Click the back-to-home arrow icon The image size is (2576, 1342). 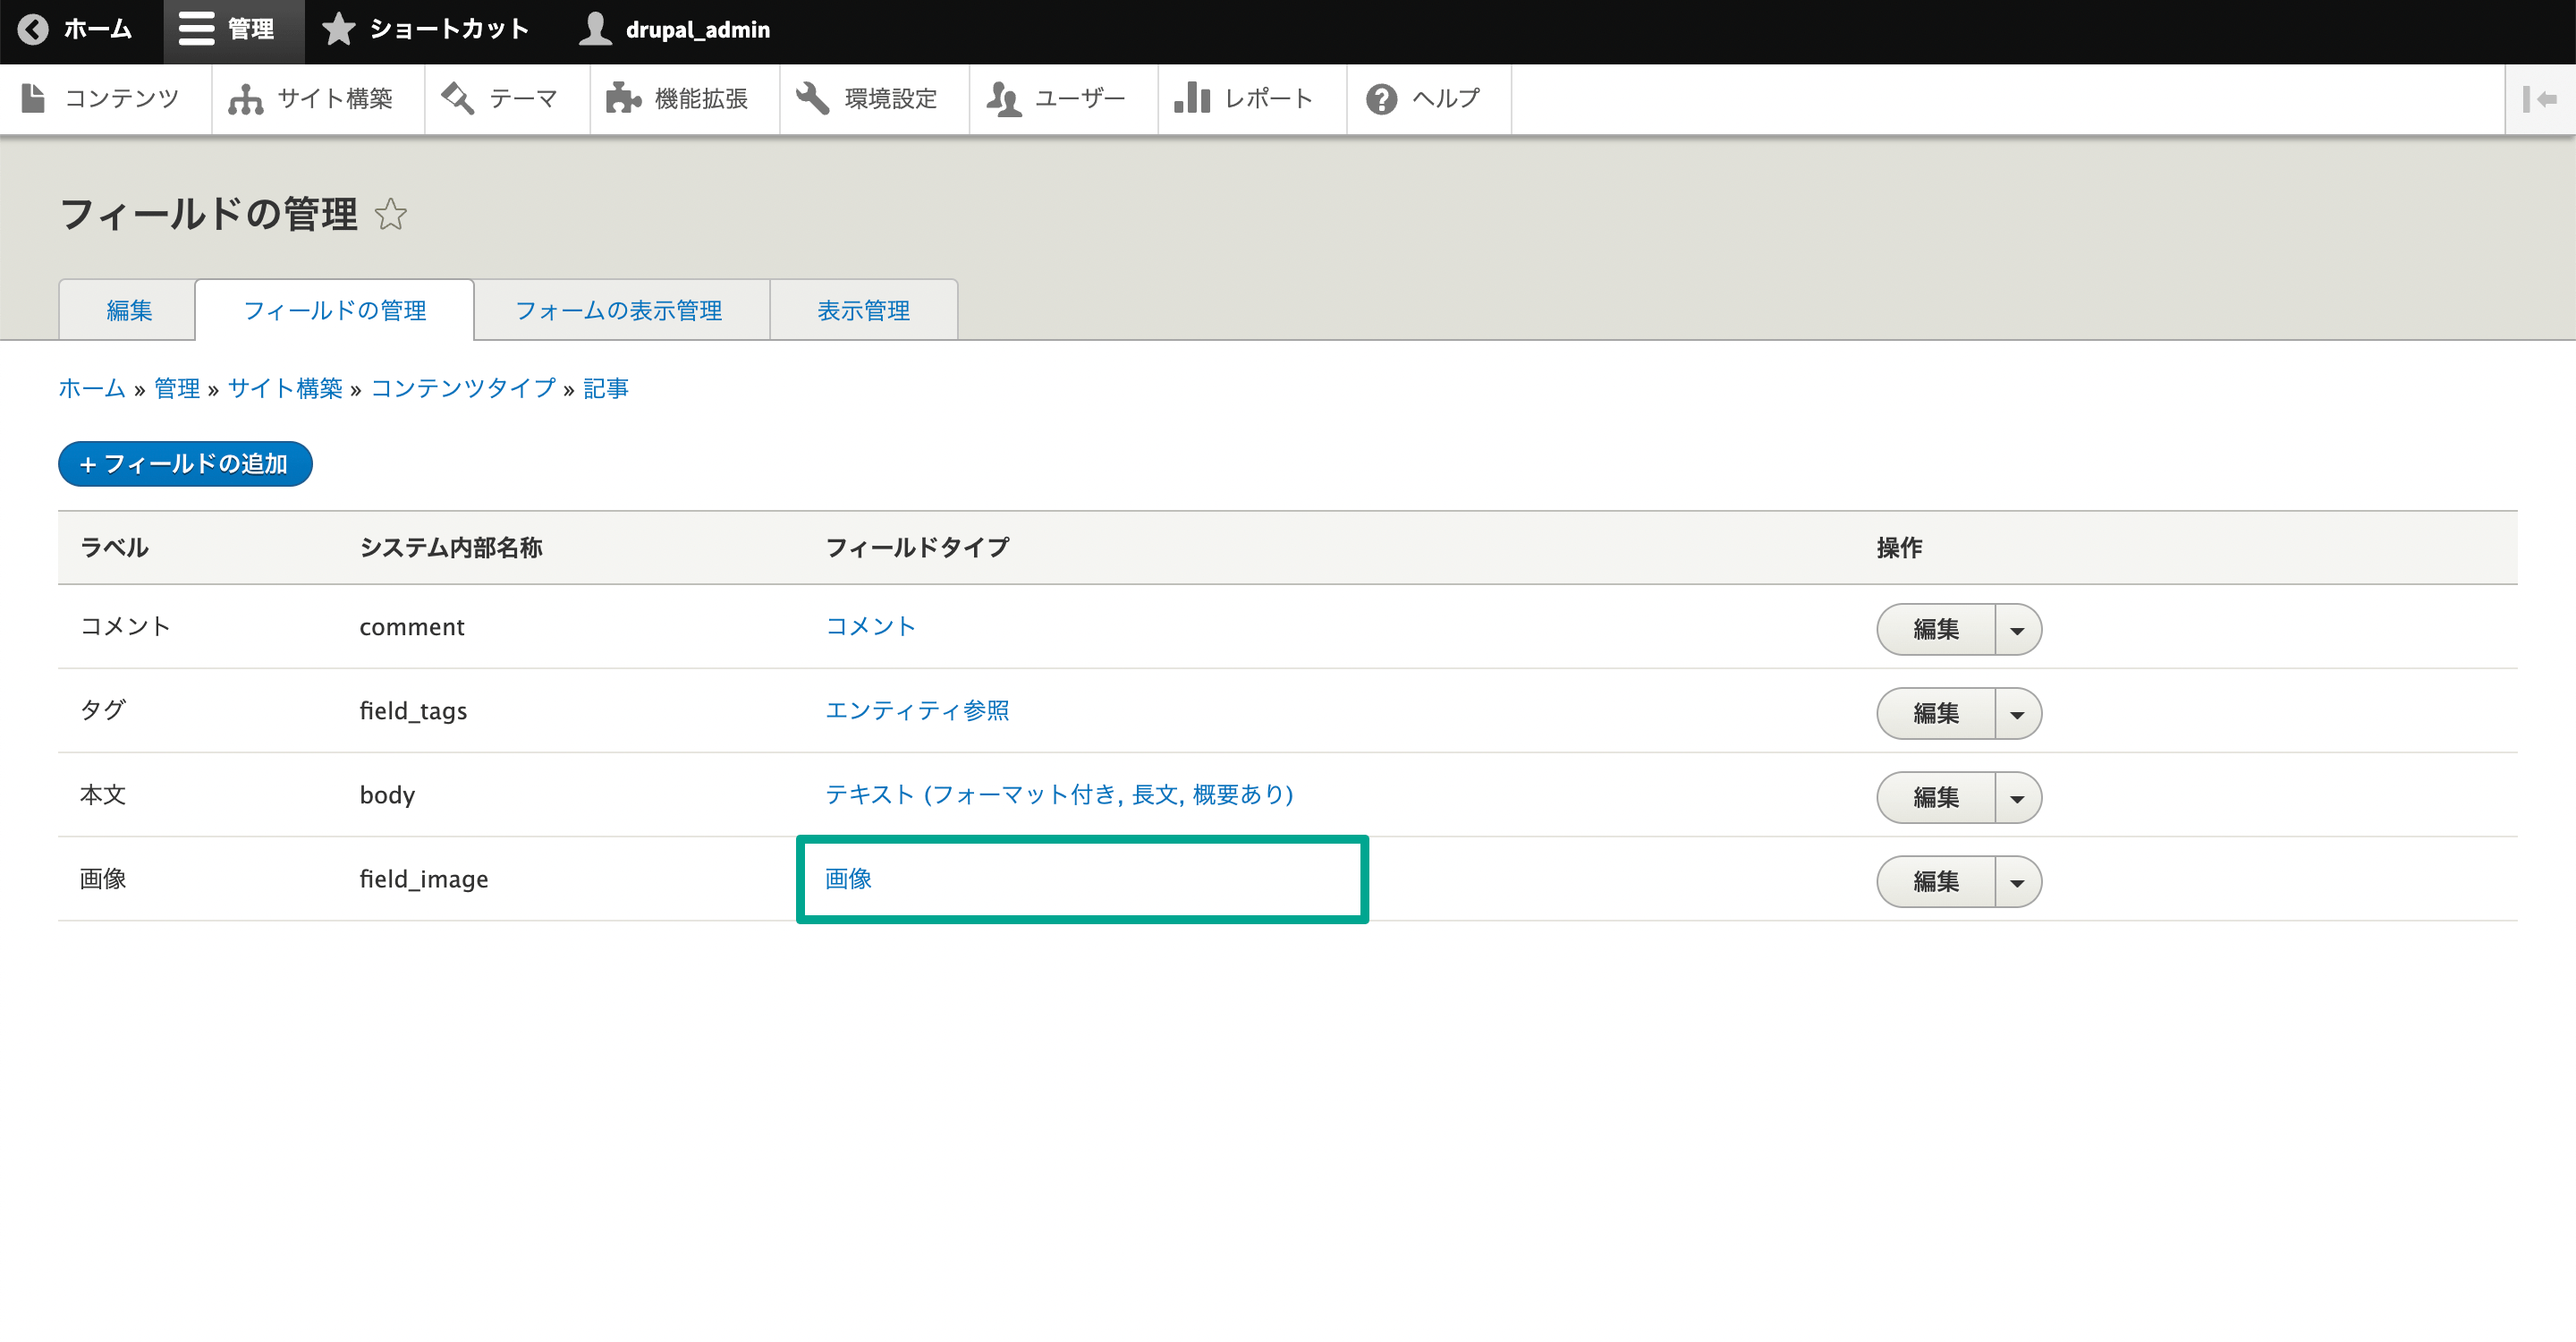point(33,30)
